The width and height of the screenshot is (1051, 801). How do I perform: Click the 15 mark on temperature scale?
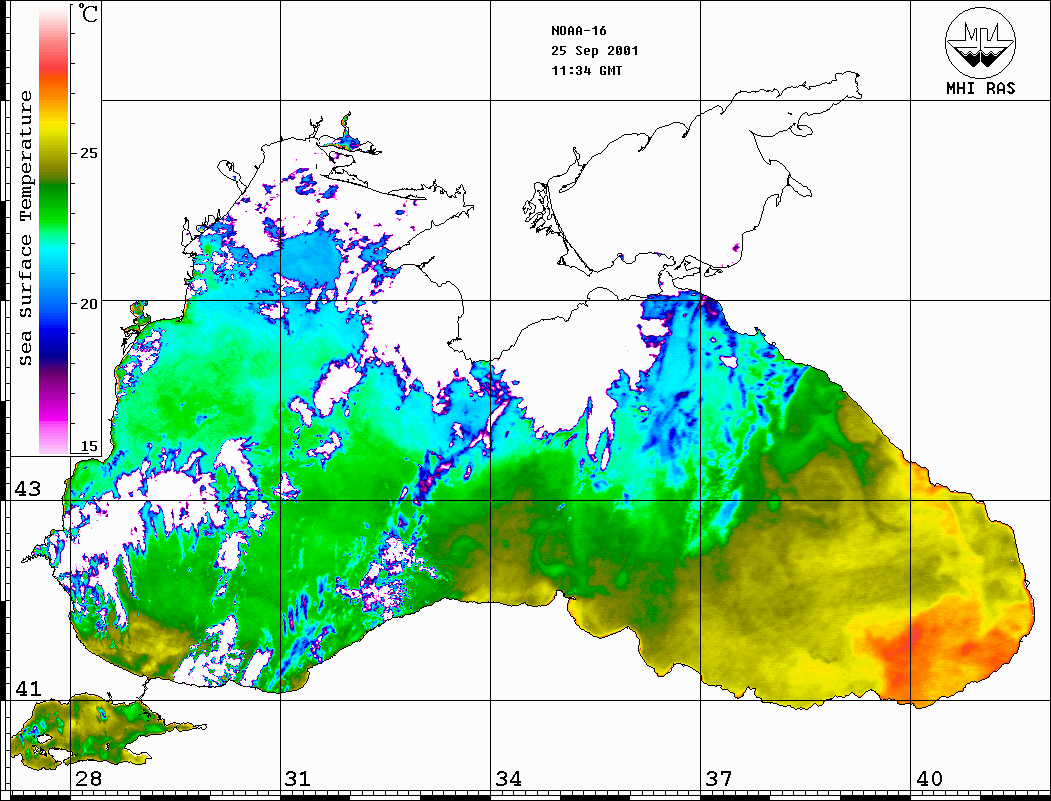tap(88, 446)
